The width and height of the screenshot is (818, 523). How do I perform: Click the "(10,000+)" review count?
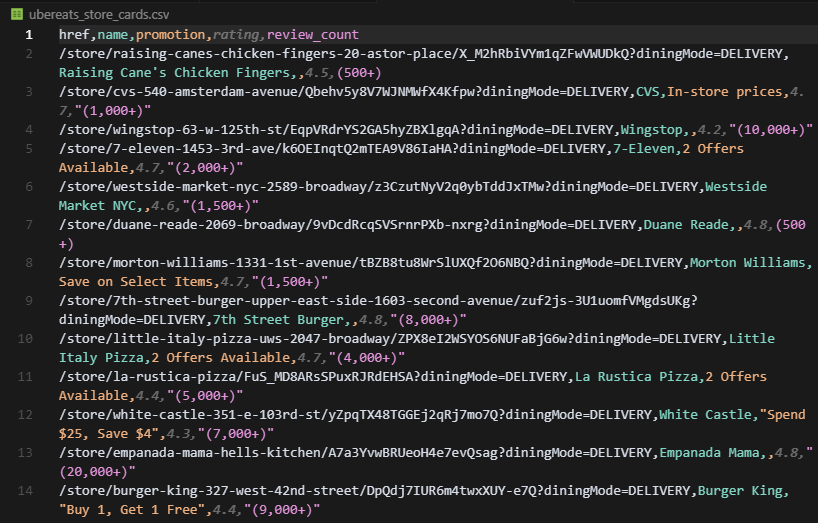(x=771, y=129)
